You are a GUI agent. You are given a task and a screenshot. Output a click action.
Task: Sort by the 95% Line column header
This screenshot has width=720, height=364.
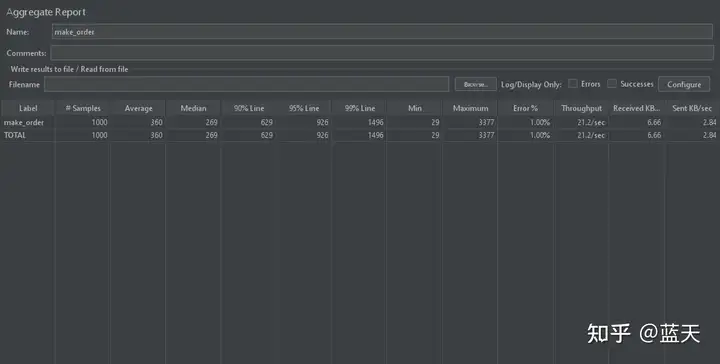click(304, 108)
